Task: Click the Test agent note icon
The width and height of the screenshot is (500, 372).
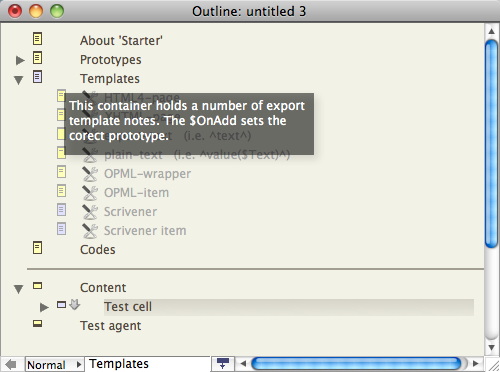Action: [x=37, y=323]
